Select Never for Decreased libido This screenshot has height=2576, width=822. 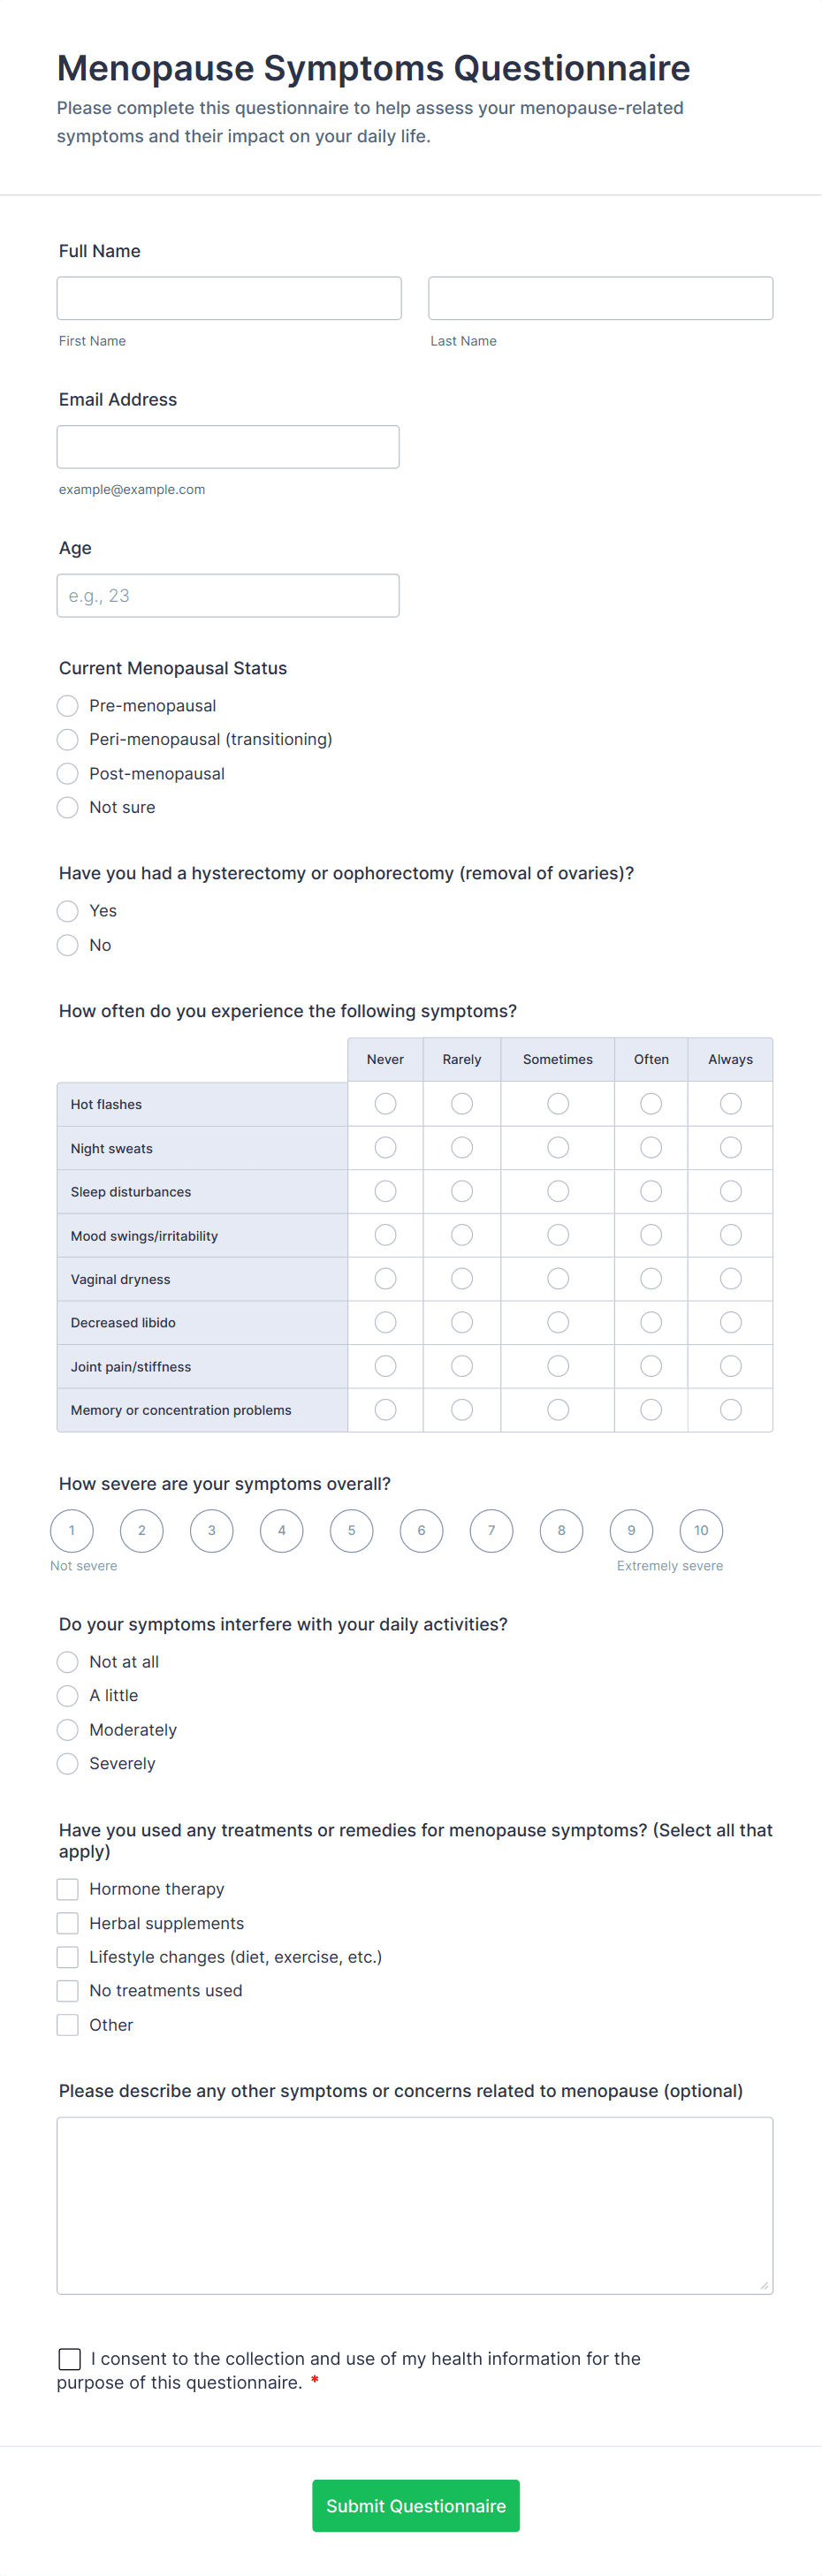[x=385, y=1323]
